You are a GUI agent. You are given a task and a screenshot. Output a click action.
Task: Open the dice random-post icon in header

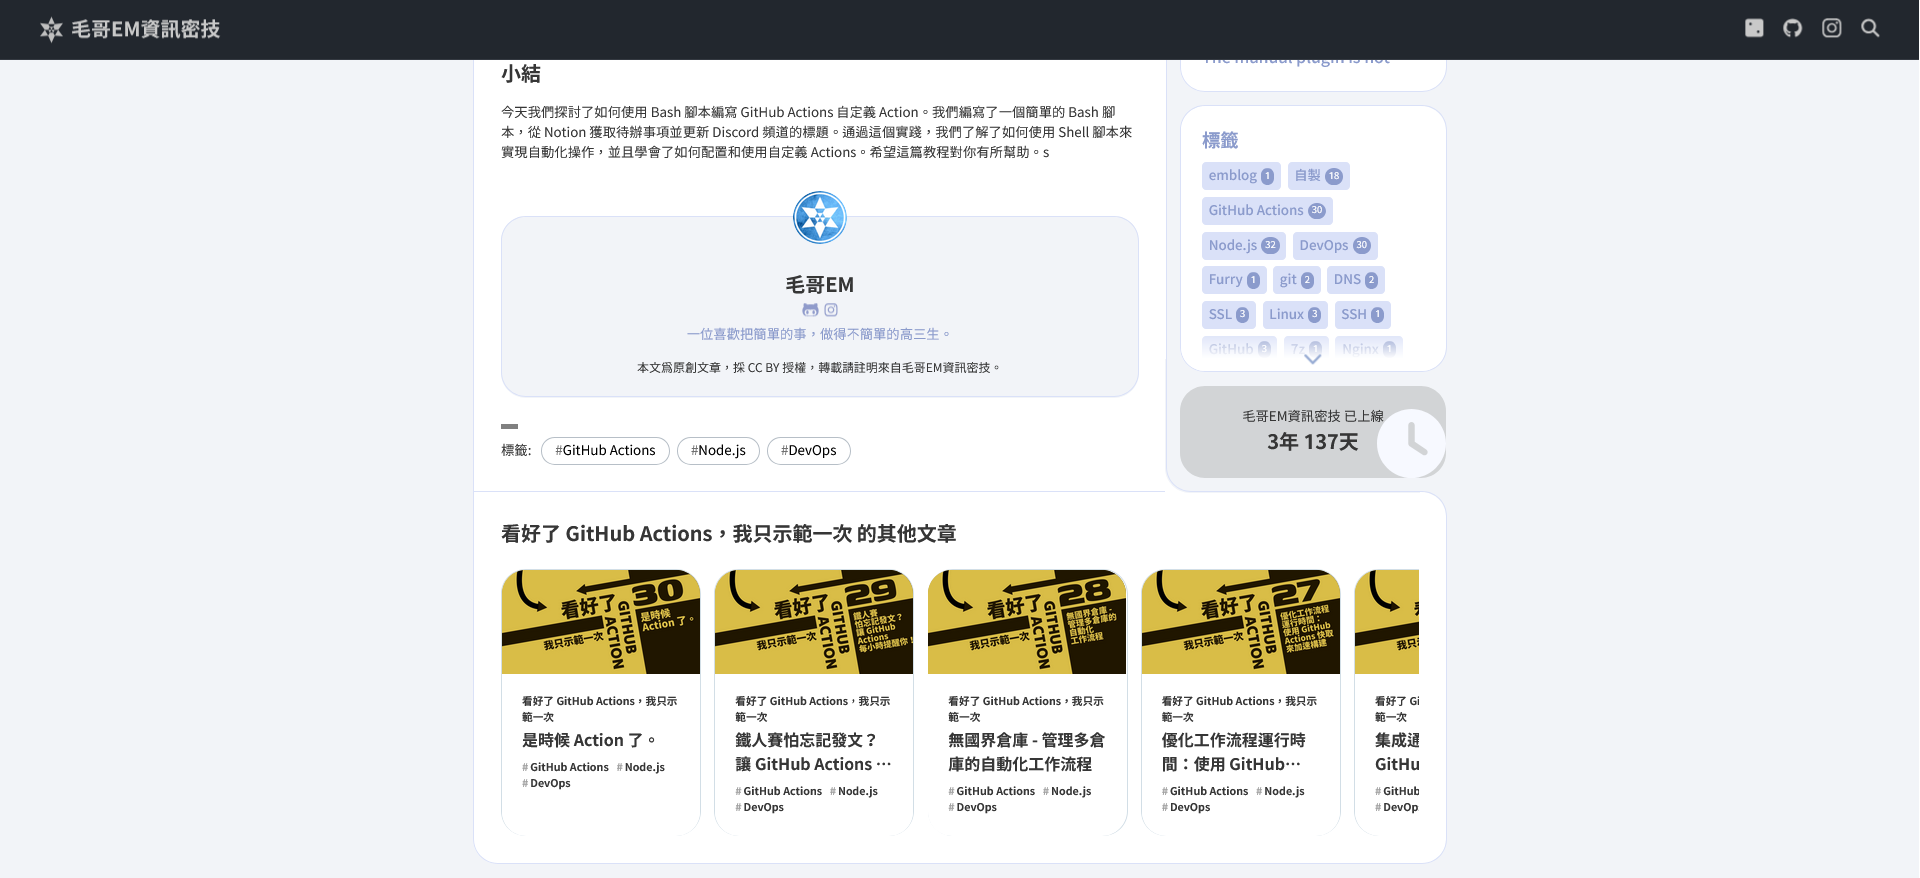1754,29
